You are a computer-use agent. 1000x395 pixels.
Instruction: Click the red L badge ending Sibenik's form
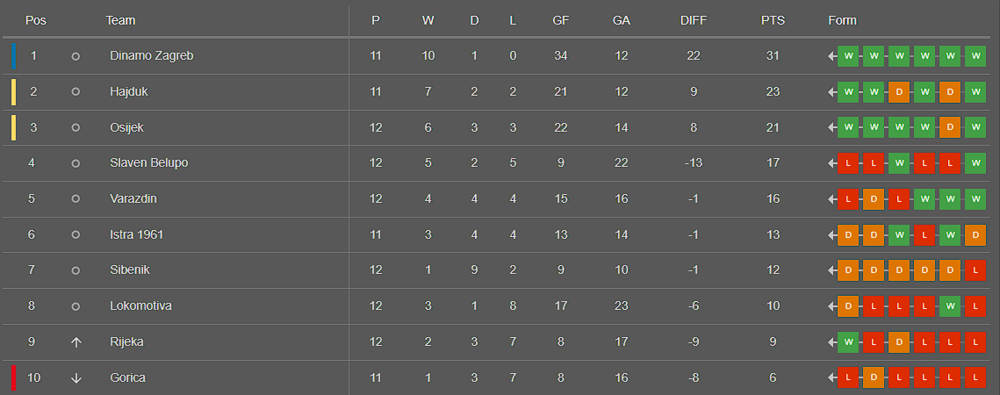point(975,271)
